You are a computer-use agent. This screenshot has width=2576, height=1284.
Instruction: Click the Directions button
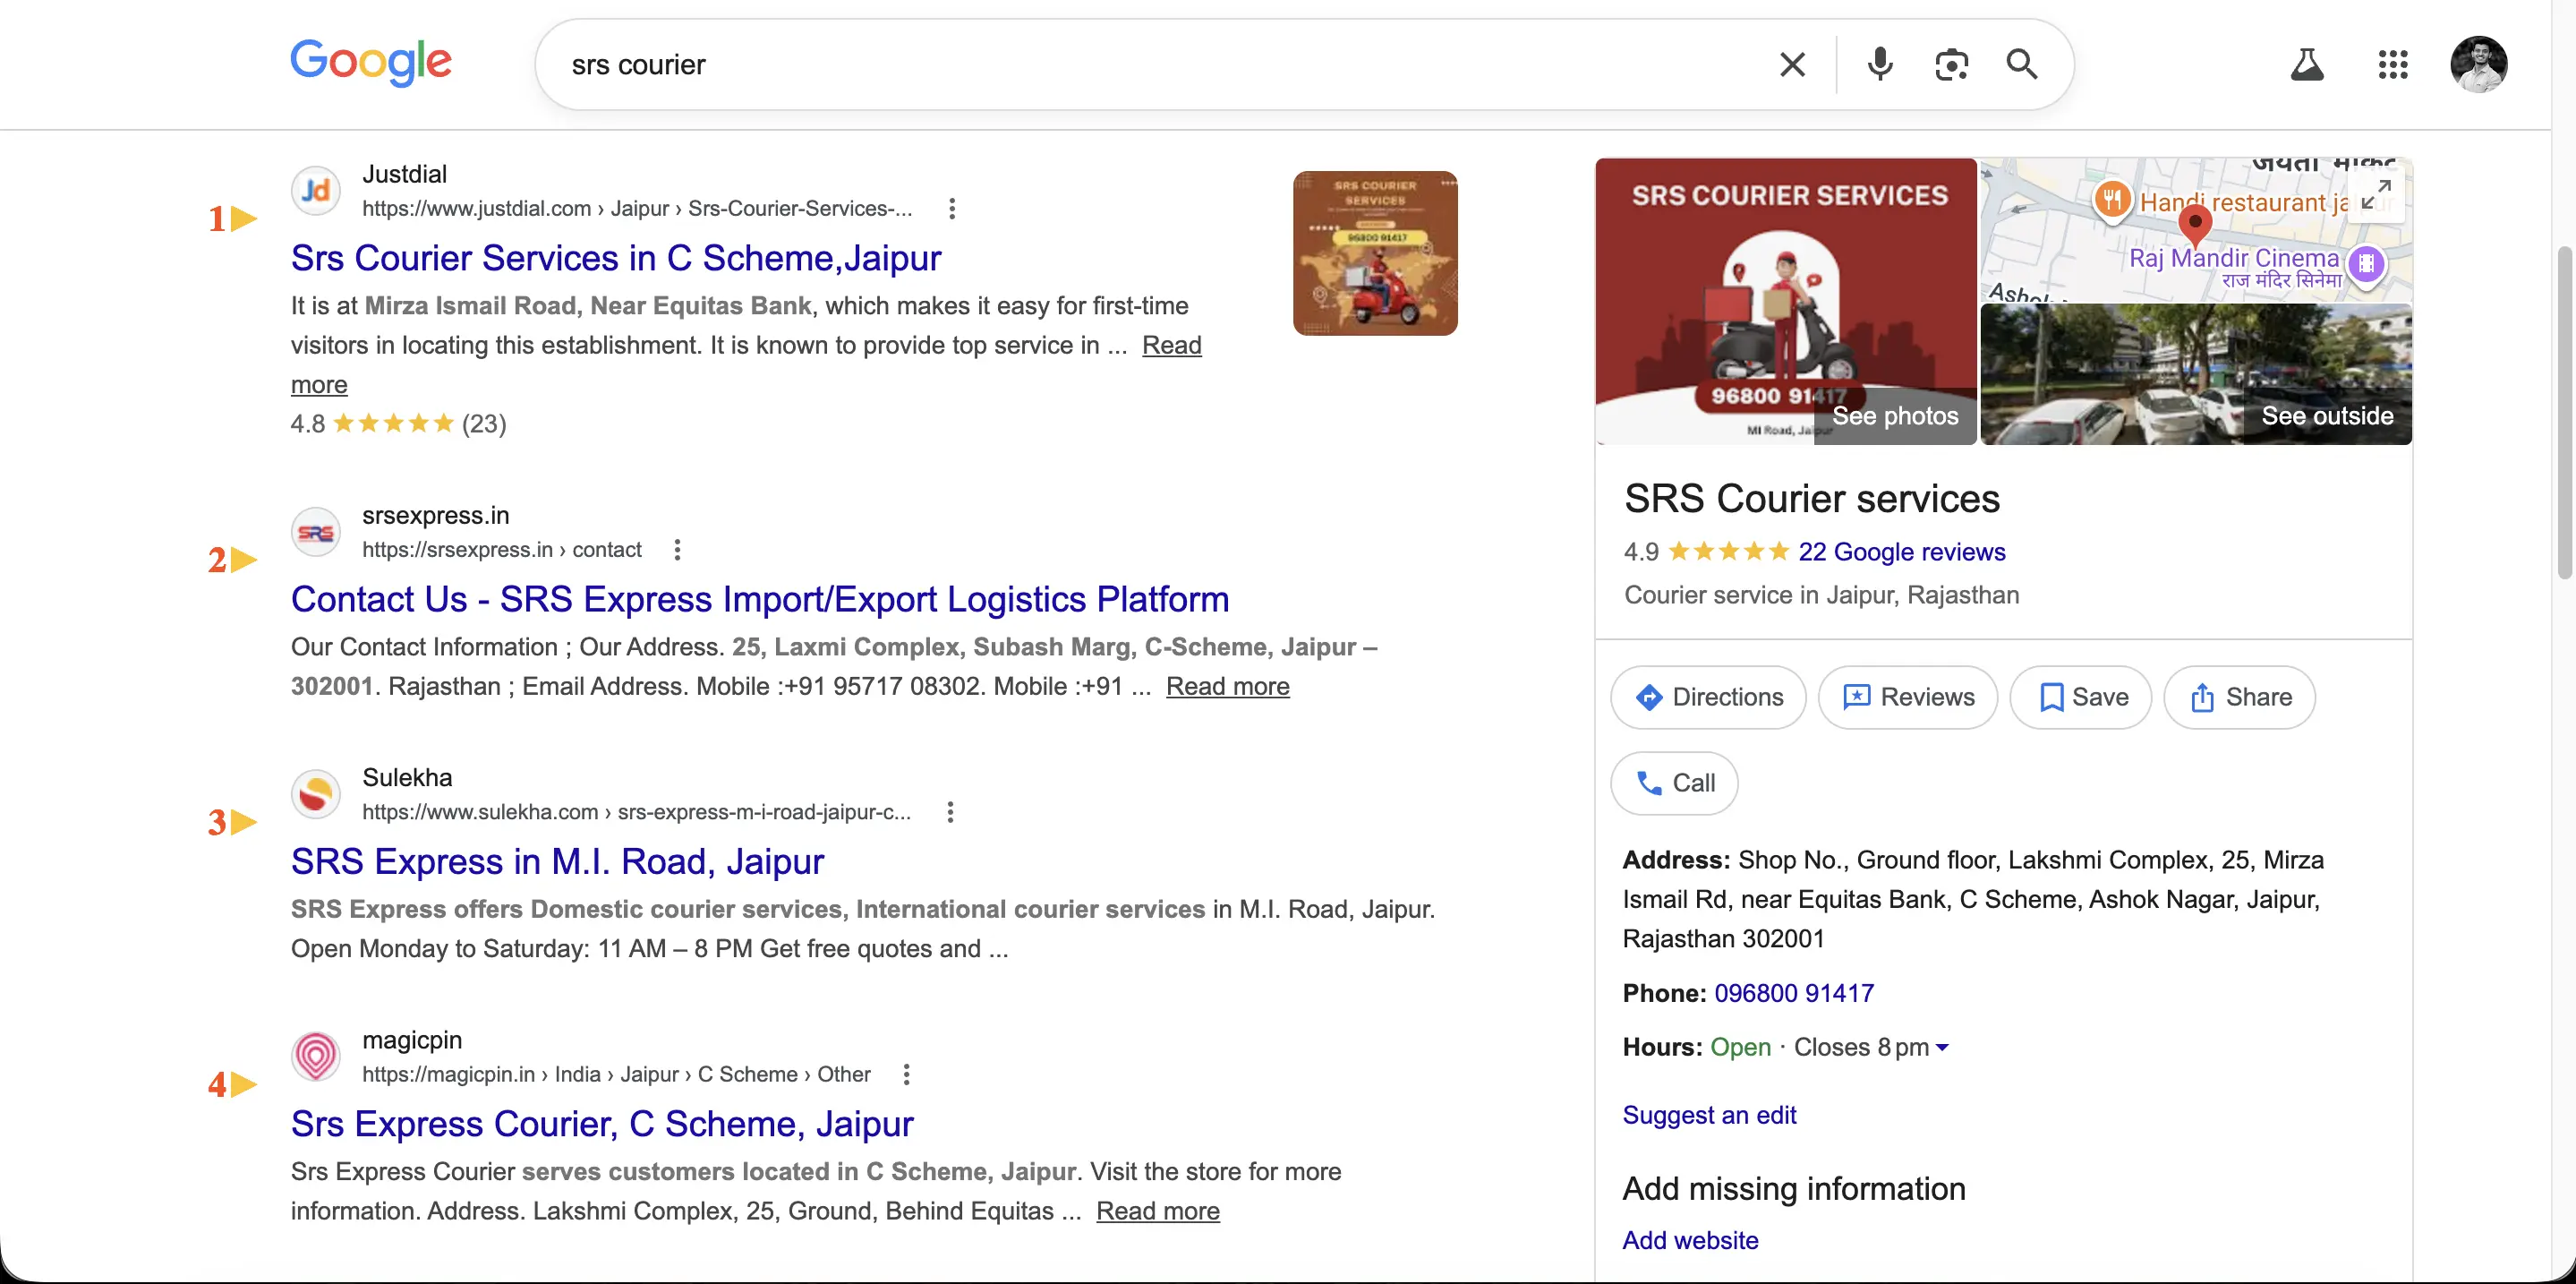tap(1708, 697)
